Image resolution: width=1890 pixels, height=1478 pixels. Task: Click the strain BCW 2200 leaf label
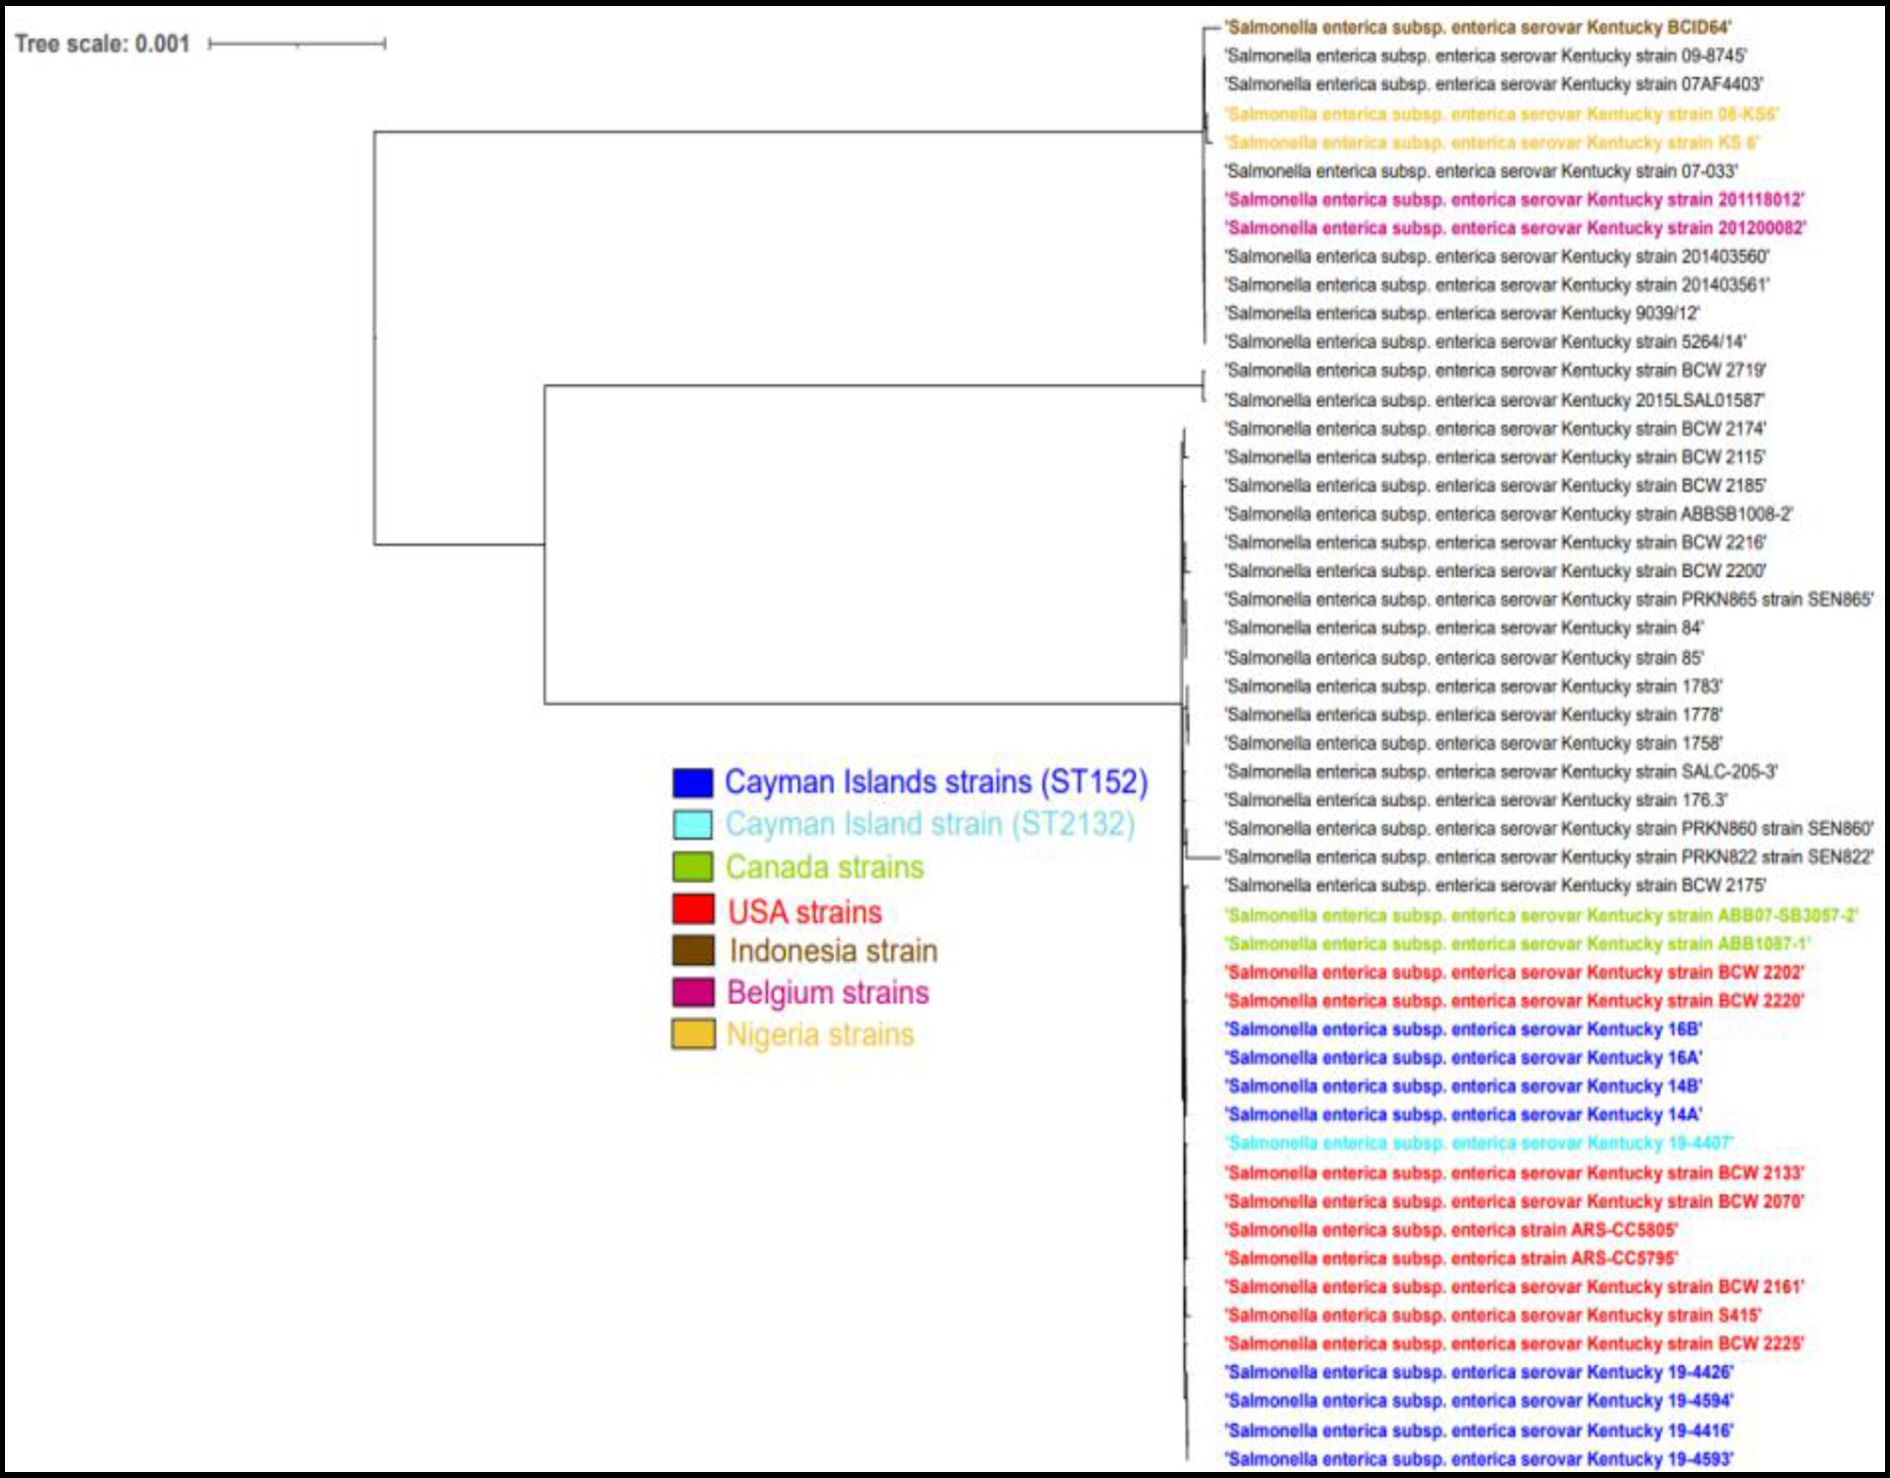point(1496,571)
